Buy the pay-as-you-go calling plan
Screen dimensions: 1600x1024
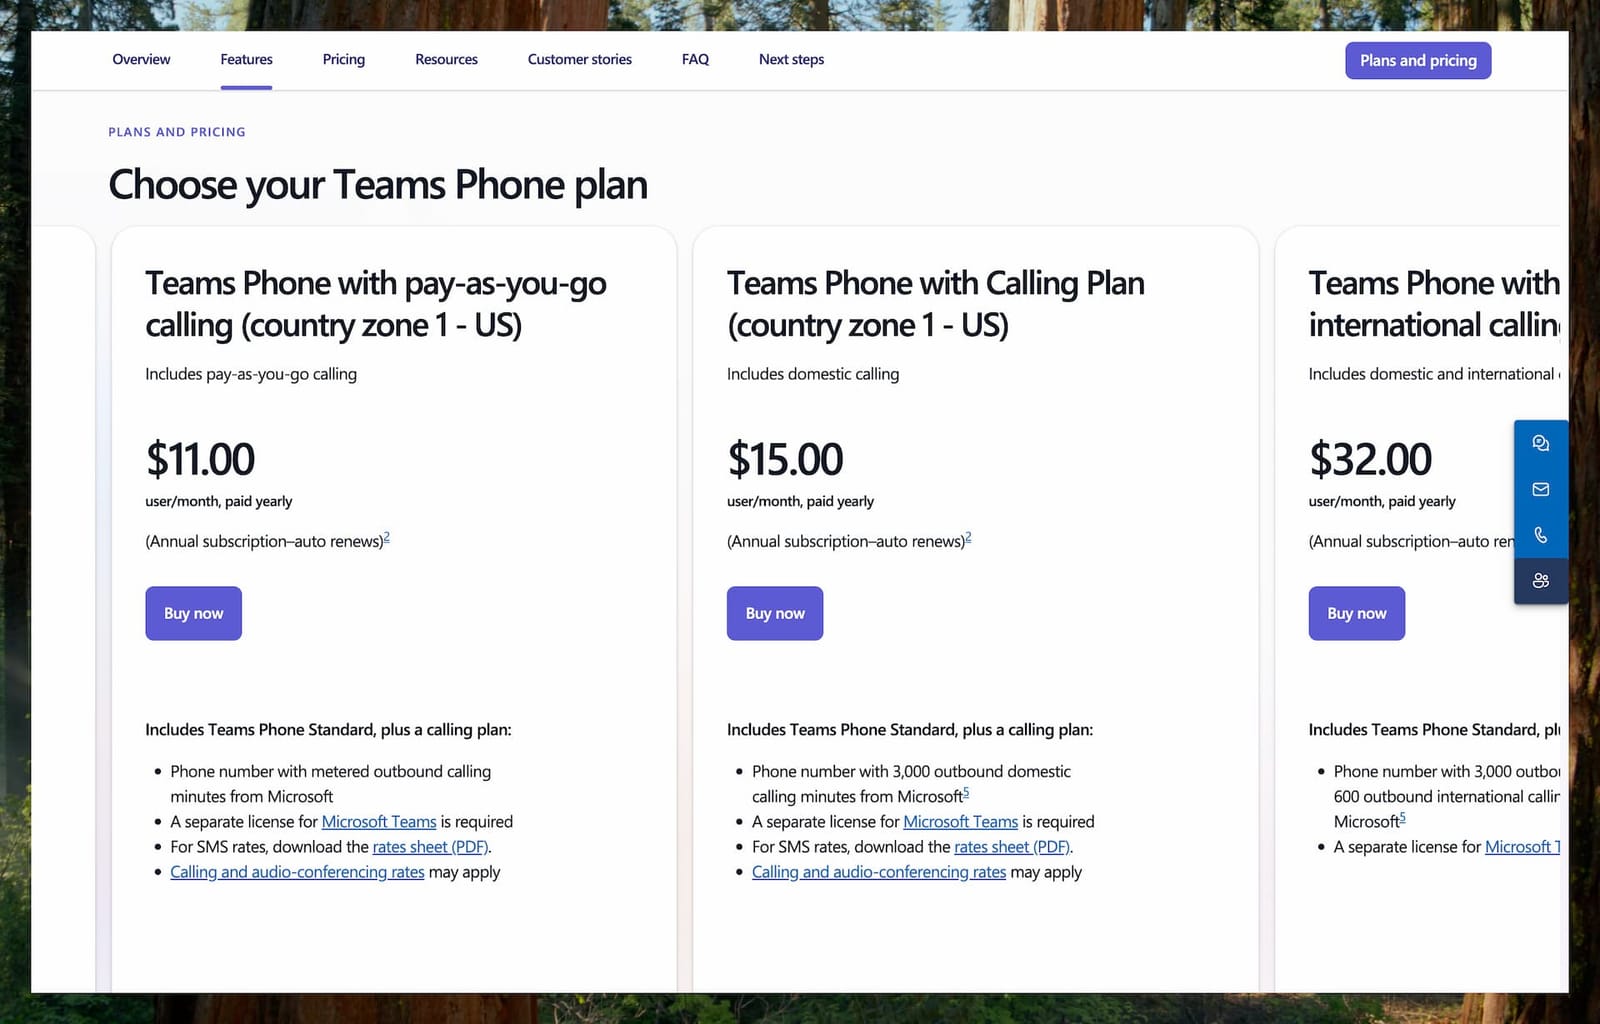tap(193, 613)
